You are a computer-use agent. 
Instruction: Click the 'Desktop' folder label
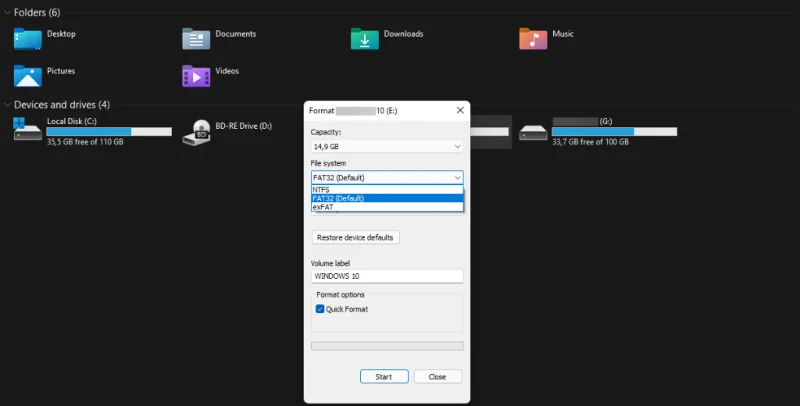click(61, 34)
